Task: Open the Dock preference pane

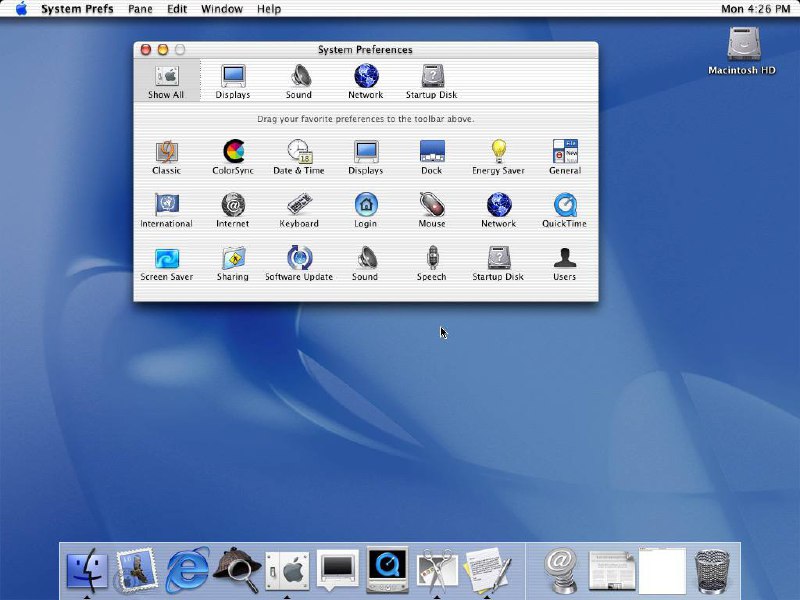Action: pos(432,157)
